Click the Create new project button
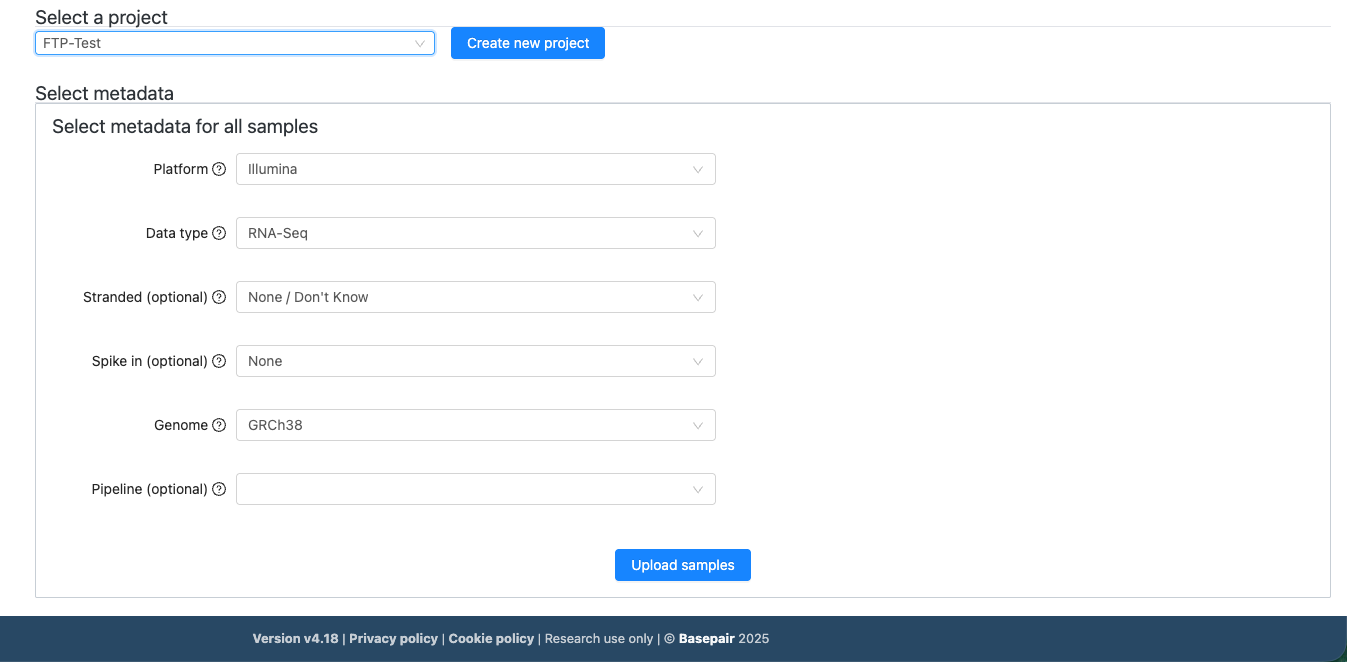This screenshot has height=662, width=1347. tap(527, 43)
